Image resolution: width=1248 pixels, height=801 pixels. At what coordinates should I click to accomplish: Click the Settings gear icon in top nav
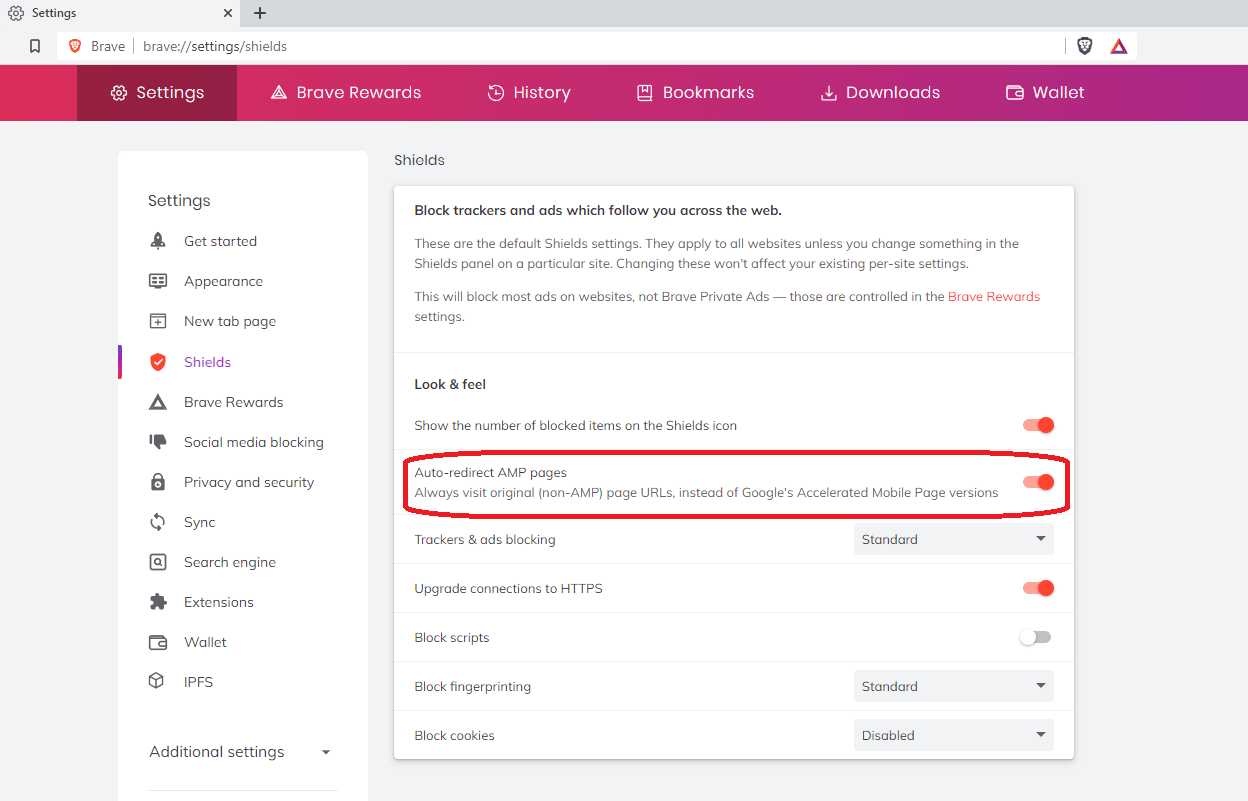119,93
